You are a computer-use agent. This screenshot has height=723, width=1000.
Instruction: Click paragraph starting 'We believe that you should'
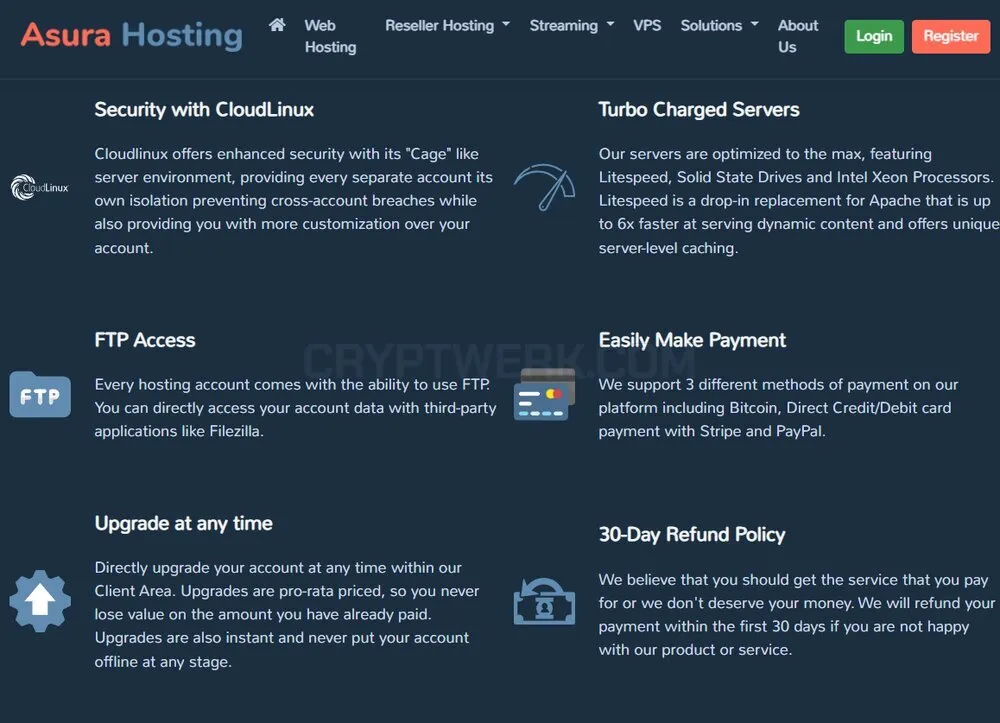coord(797,614)
